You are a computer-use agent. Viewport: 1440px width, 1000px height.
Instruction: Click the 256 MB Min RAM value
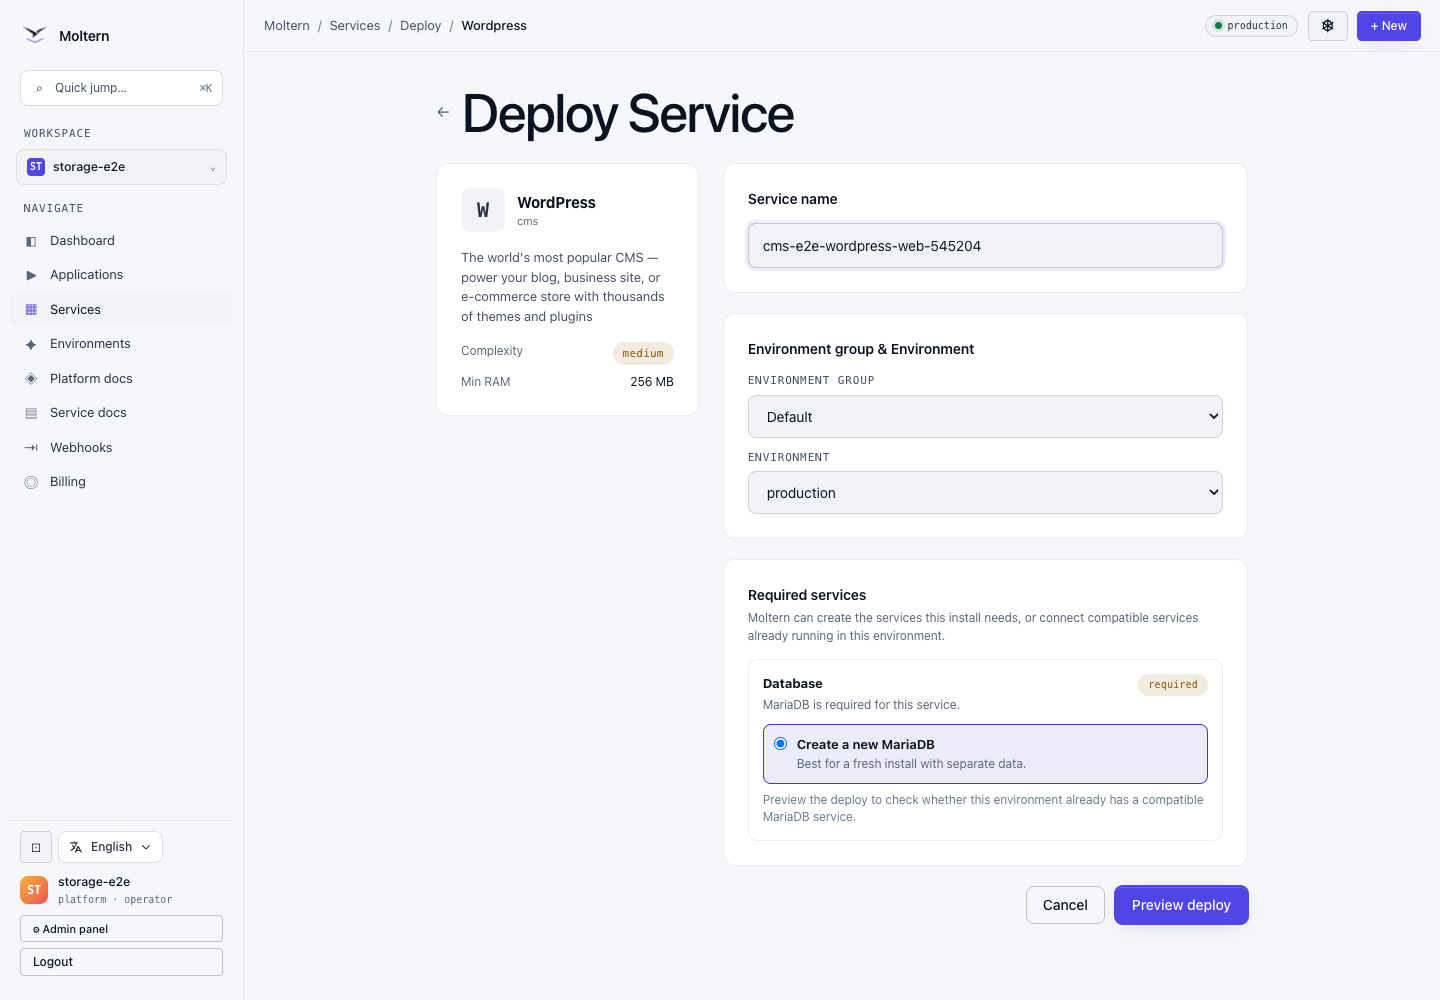coord(652,382)
